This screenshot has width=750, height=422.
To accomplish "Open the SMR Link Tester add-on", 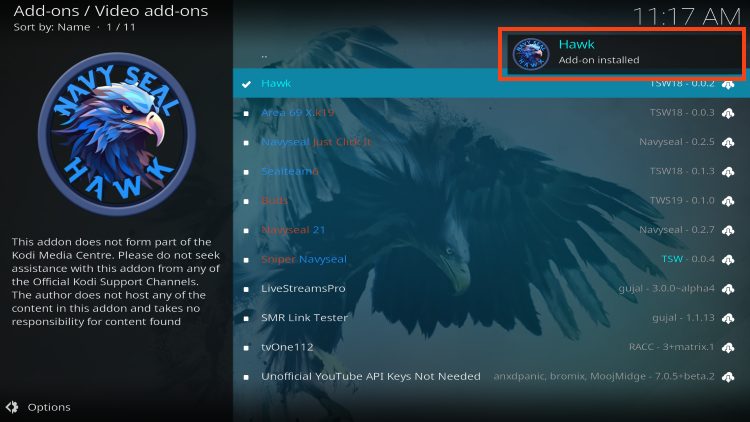I will [x=491, y=318].
